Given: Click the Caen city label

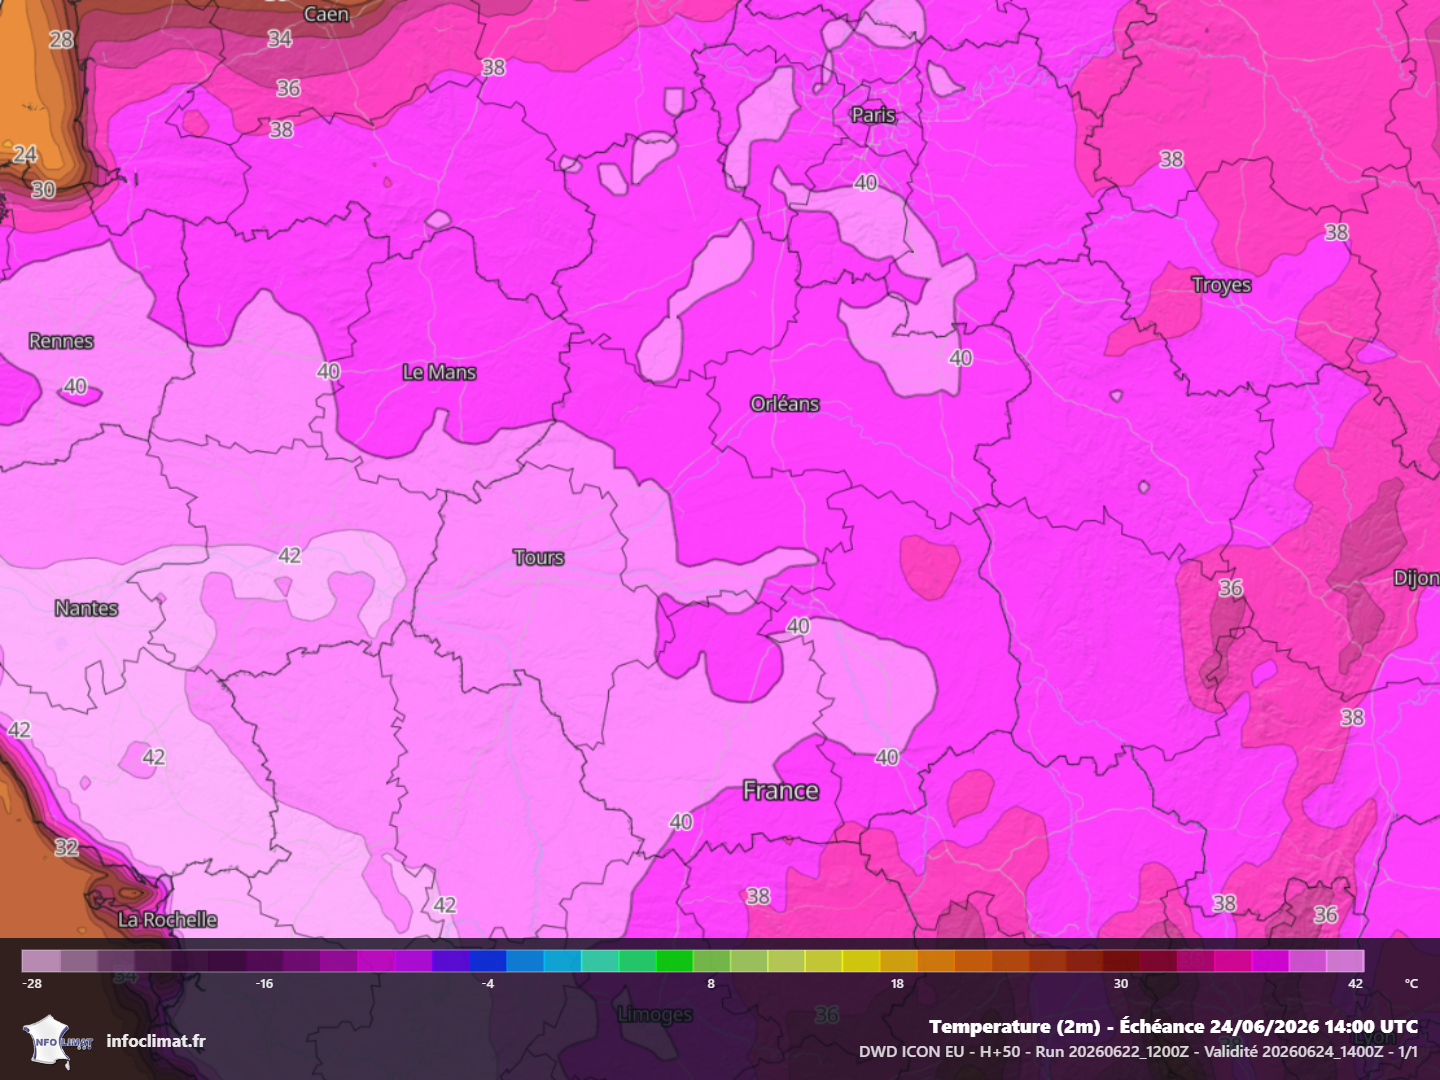Looking at the screenshot, I should [x=326, y=14].
